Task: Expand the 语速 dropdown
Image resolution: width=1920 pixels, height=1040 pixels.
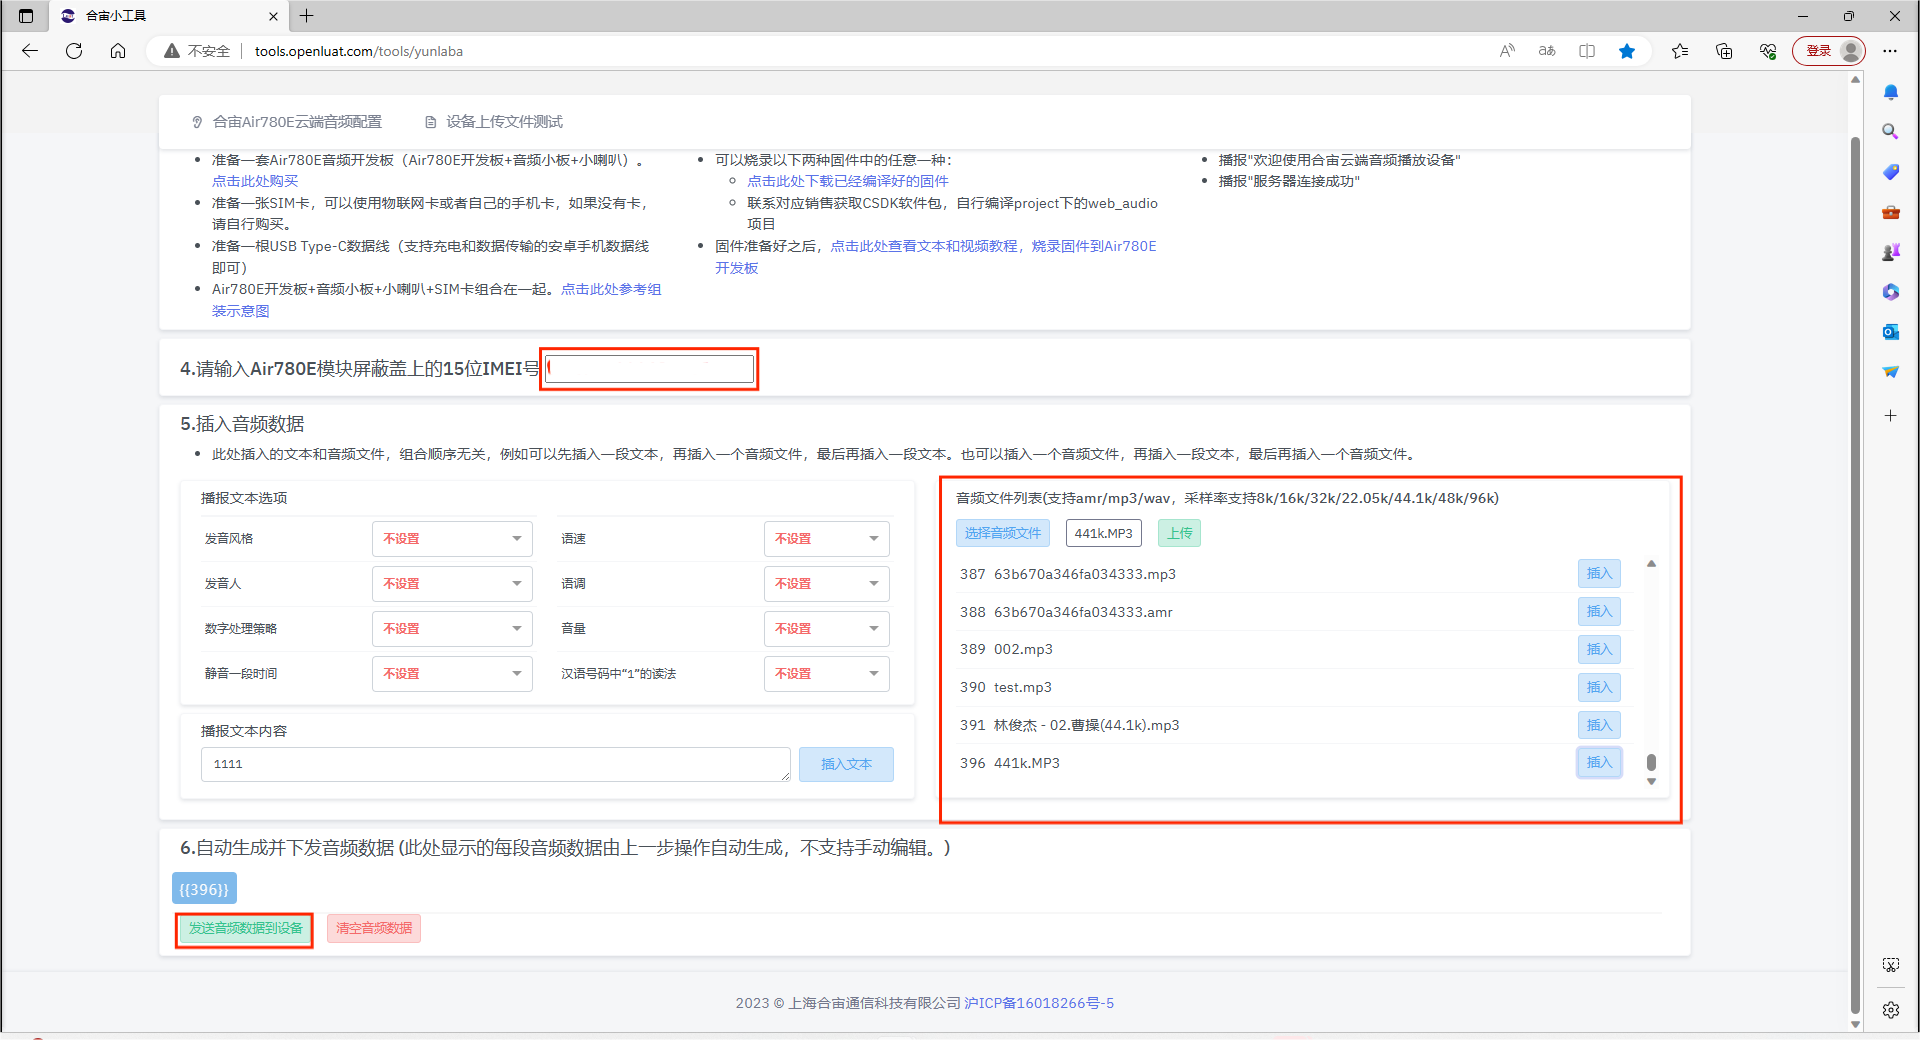Action: (x=826, y=539)
